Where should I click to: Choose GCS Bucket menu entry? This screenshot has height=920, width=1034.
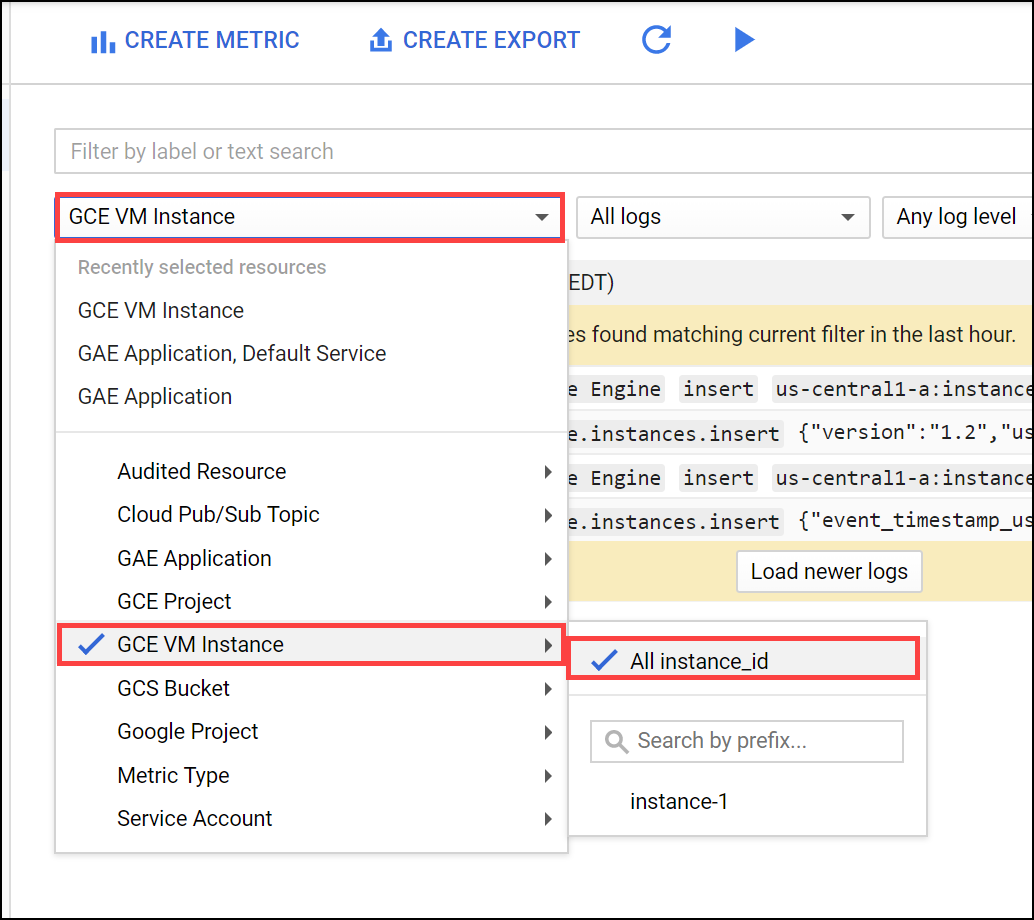[x=311, y=689]
